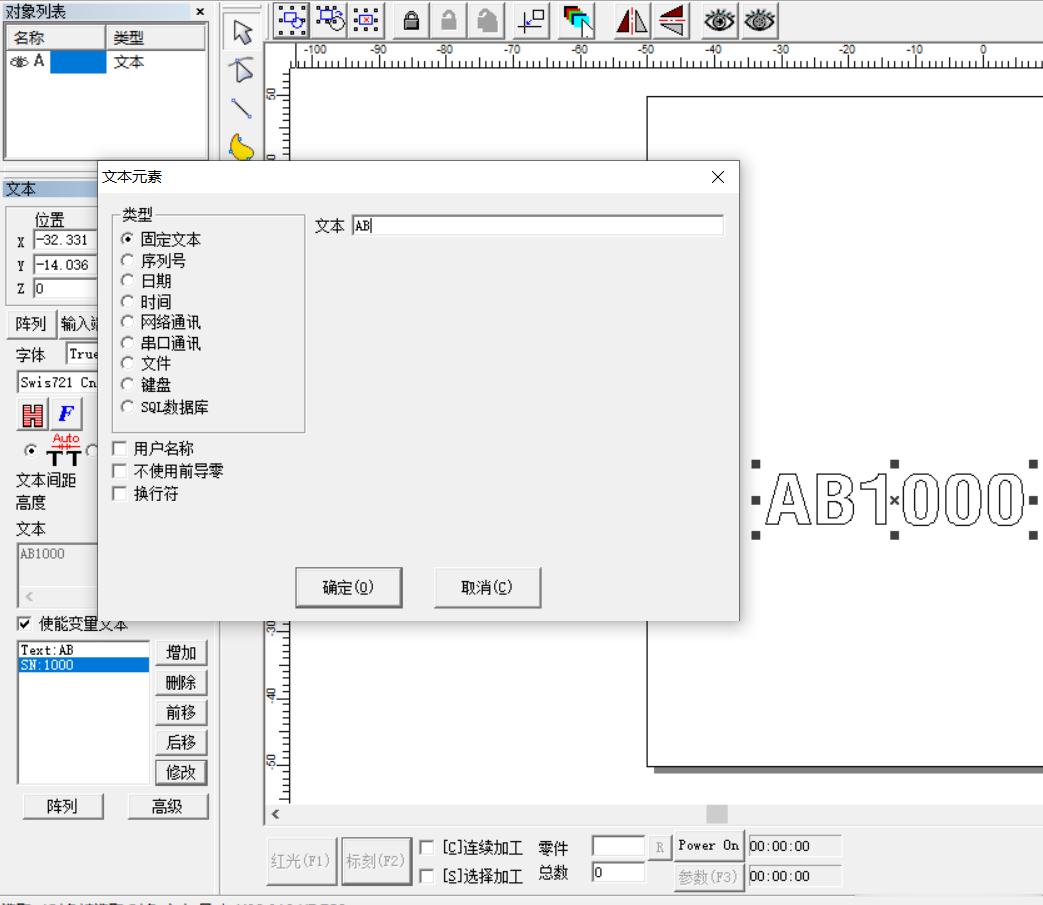
Task: Select the 固定文本 radio option
Action: [x=127, y=238]
